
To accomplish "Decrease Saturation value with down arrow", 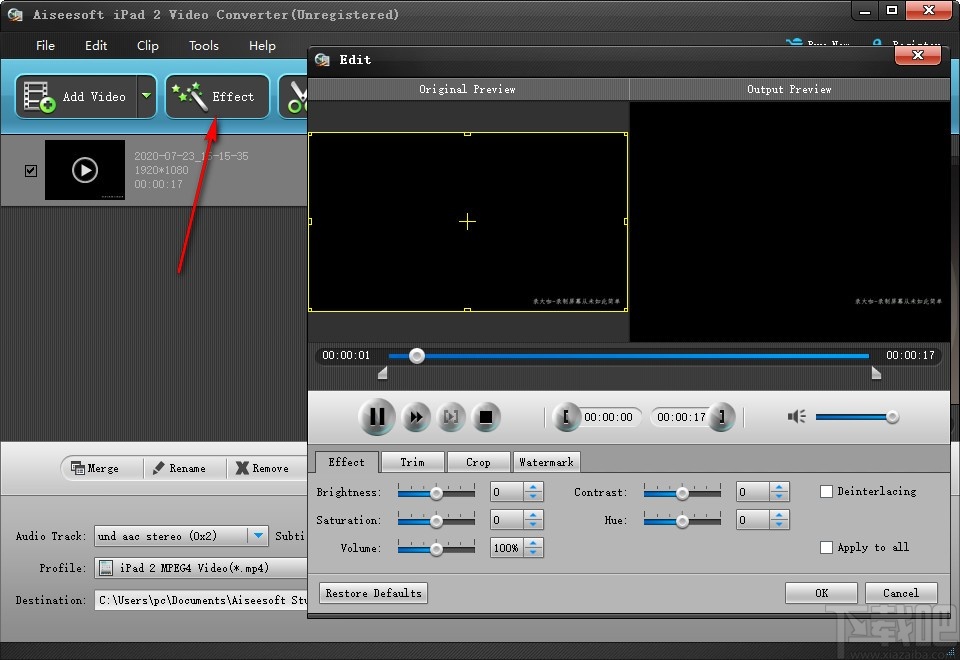I will pos(533,525).
